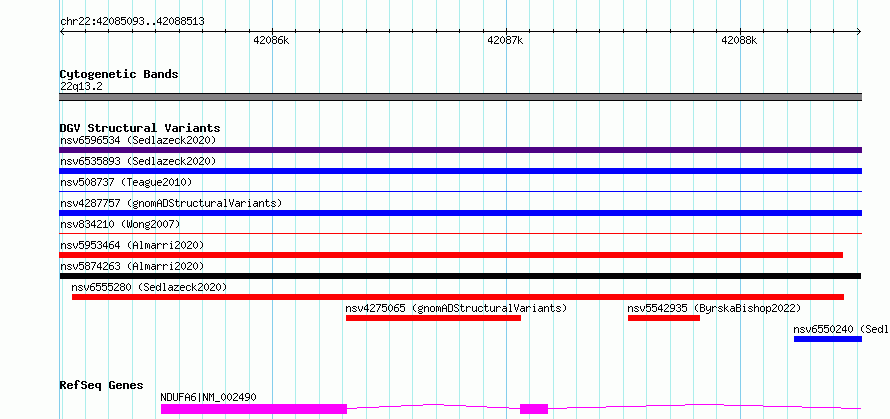Select the large magenta NDUFA6 exon block
The width and height of the screenshot is (890, 419).
[254, 409]
